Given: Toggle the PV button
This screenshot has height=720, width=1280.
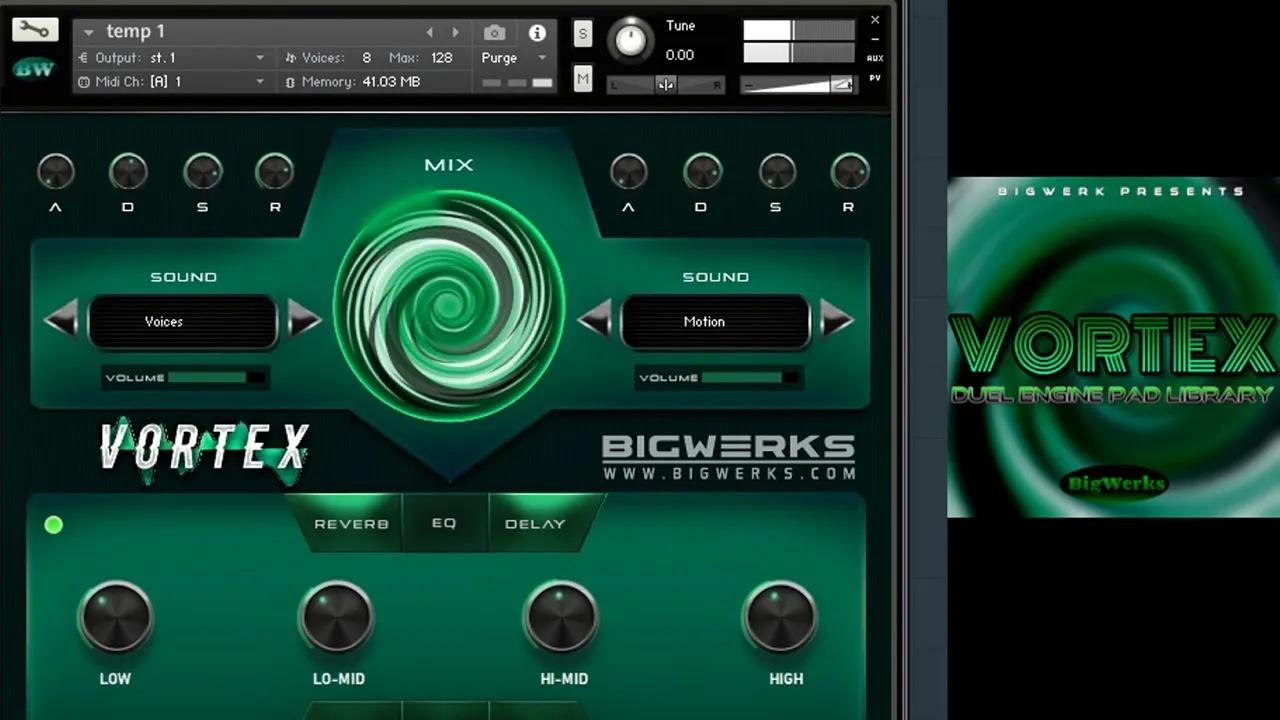Looking at the screenshot, I should tap(875, 77).
